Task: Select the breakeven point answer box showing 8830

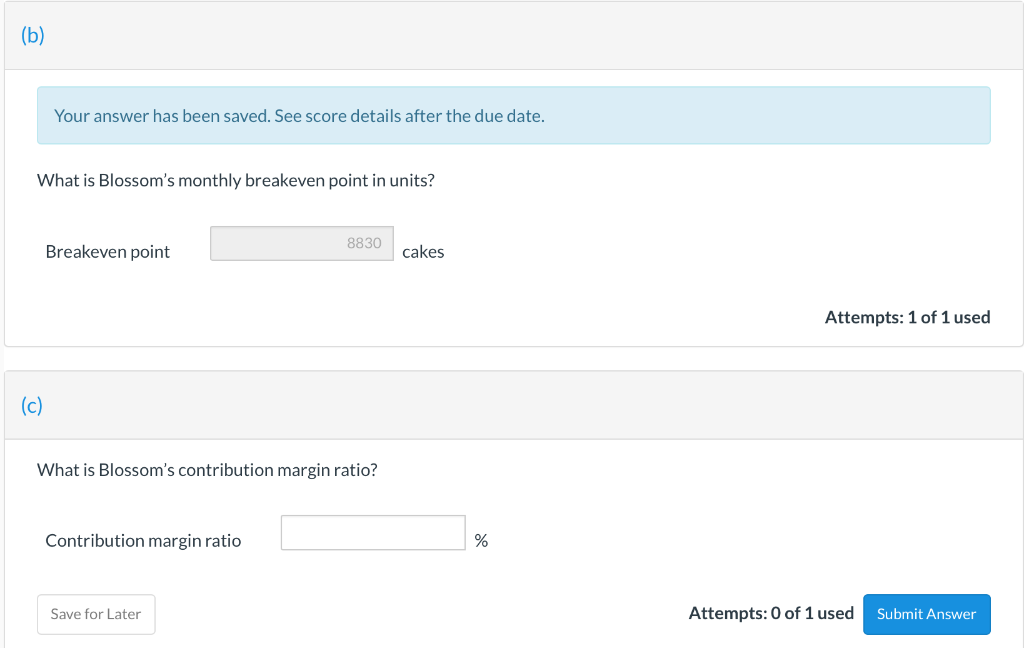Action: [x=302, y=243]
